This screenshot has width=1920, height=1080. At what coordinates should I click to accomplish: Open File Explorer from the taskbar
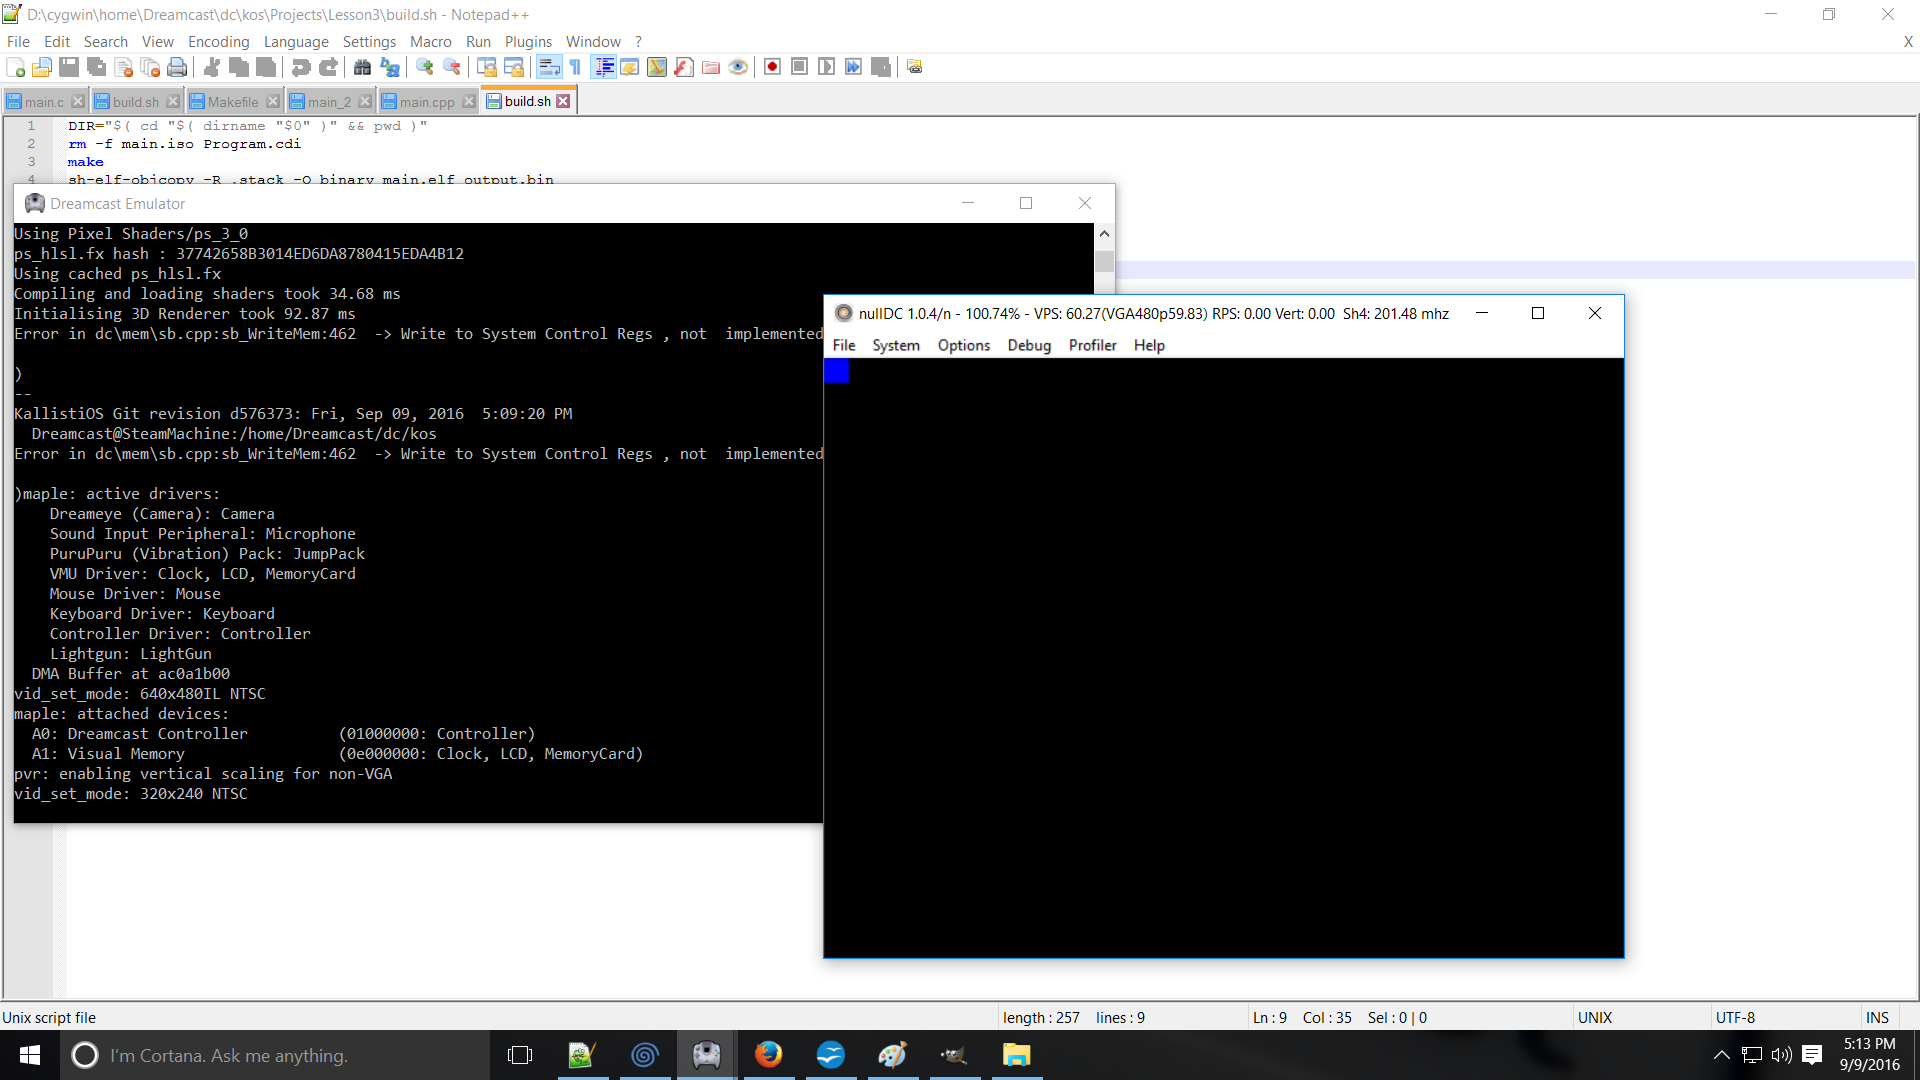pos(1016,1055)
